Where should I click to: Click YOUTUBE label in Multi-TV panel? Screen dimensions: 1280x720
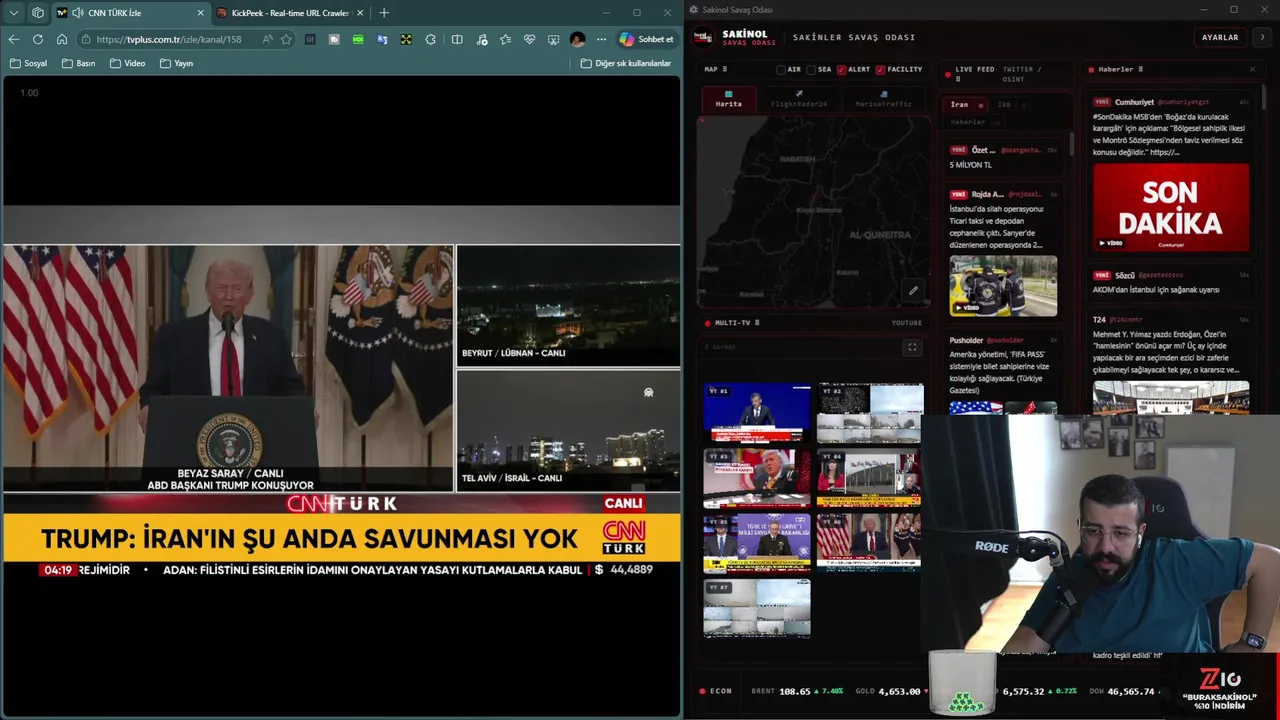pyautogui.click(x=906, y=323)
